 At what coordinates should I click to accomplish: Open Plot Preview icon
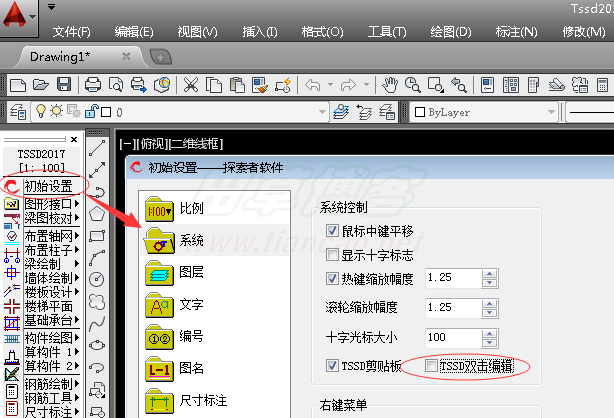tap(116, 85)
